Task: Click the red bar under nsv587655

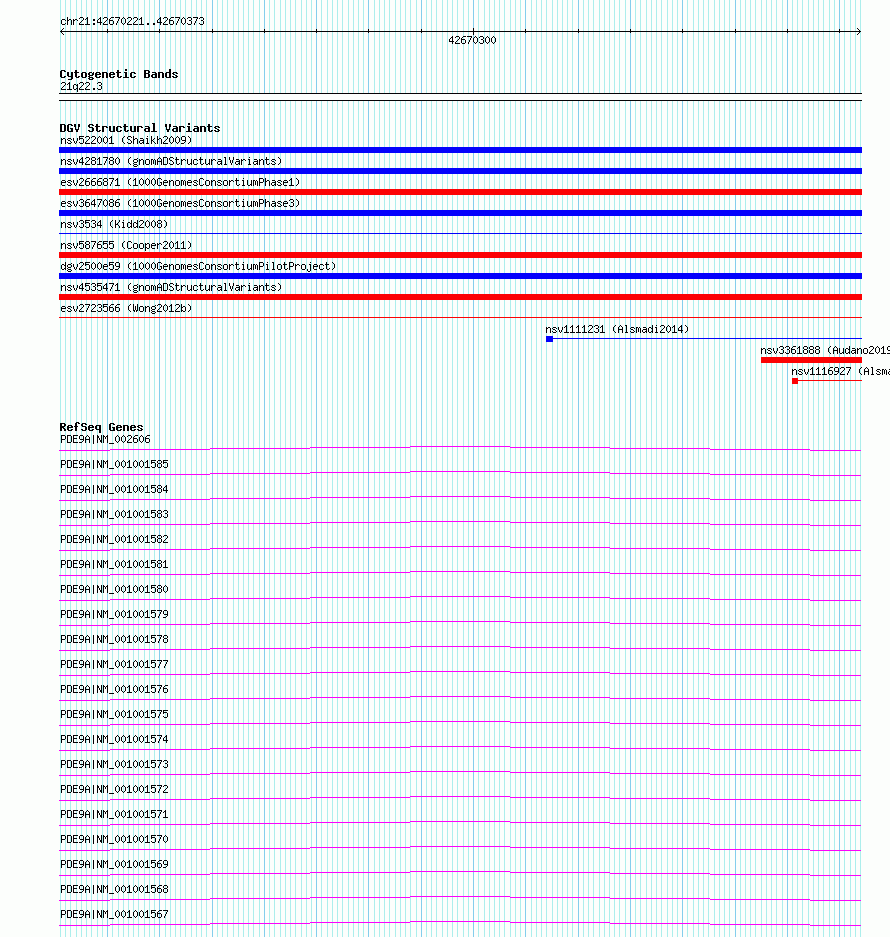Action: 460,255
